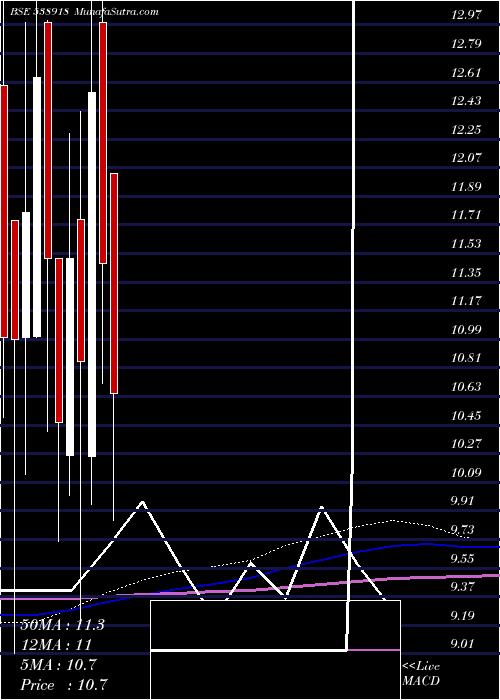Click the <<Live MACD label
Image resolution: width=500 pixels, height=700 pixels.
click(421, 674)
